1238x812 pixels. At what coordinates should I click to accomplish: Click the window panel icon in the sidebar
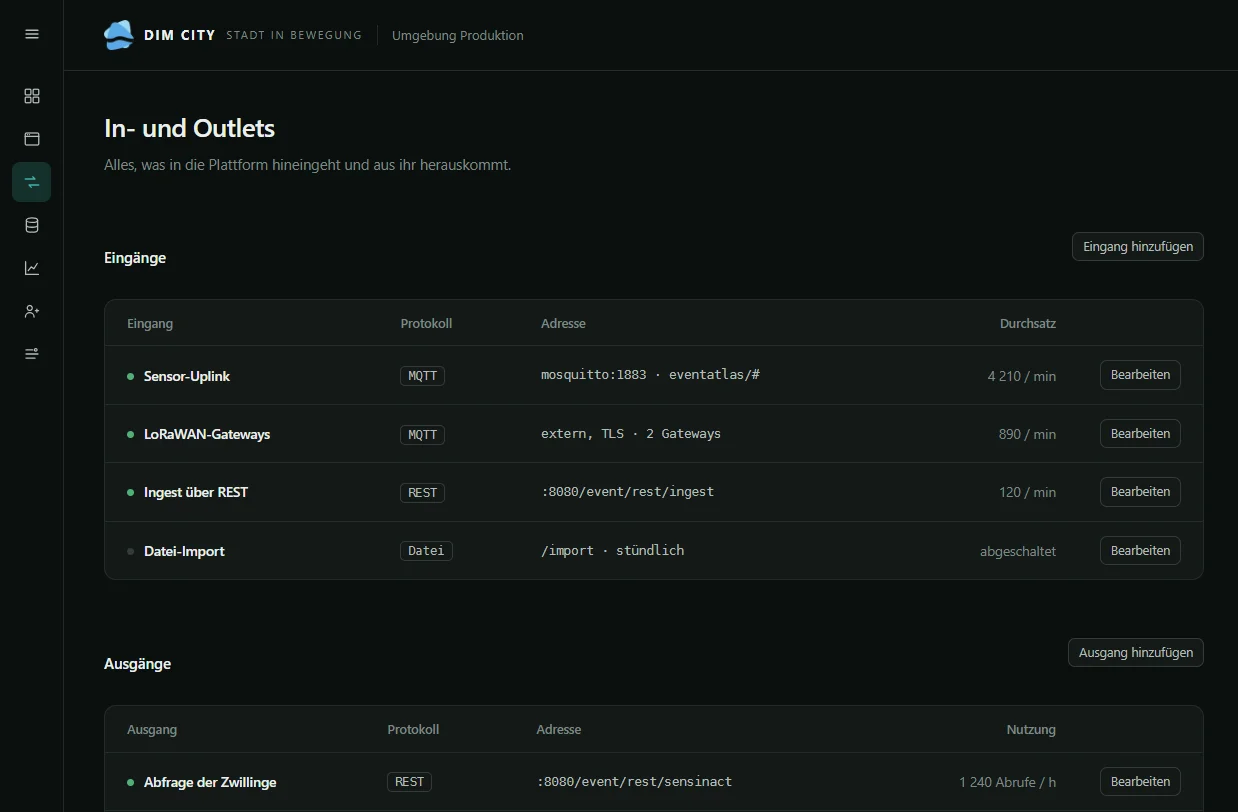pyautogui.click(x=32, y=139)
